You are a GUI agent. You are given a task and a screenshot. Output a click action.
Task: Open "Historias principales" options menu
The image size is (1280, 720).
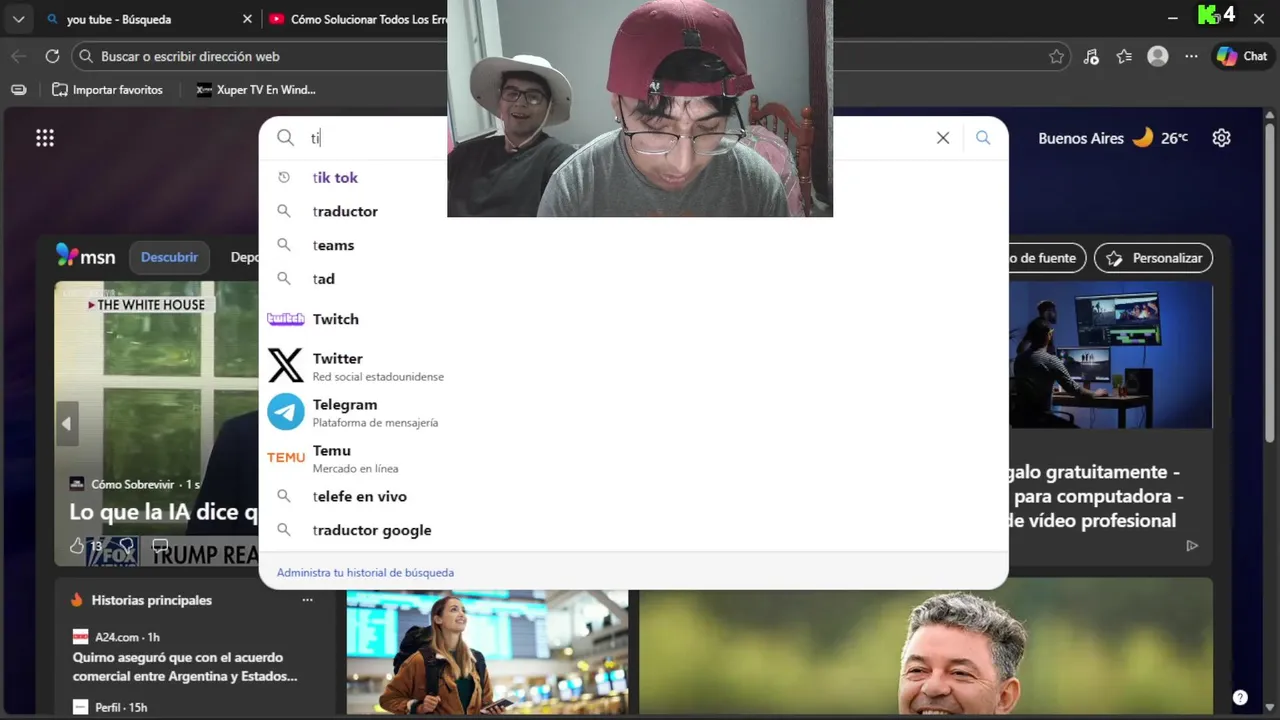click(x=307, y=600)
